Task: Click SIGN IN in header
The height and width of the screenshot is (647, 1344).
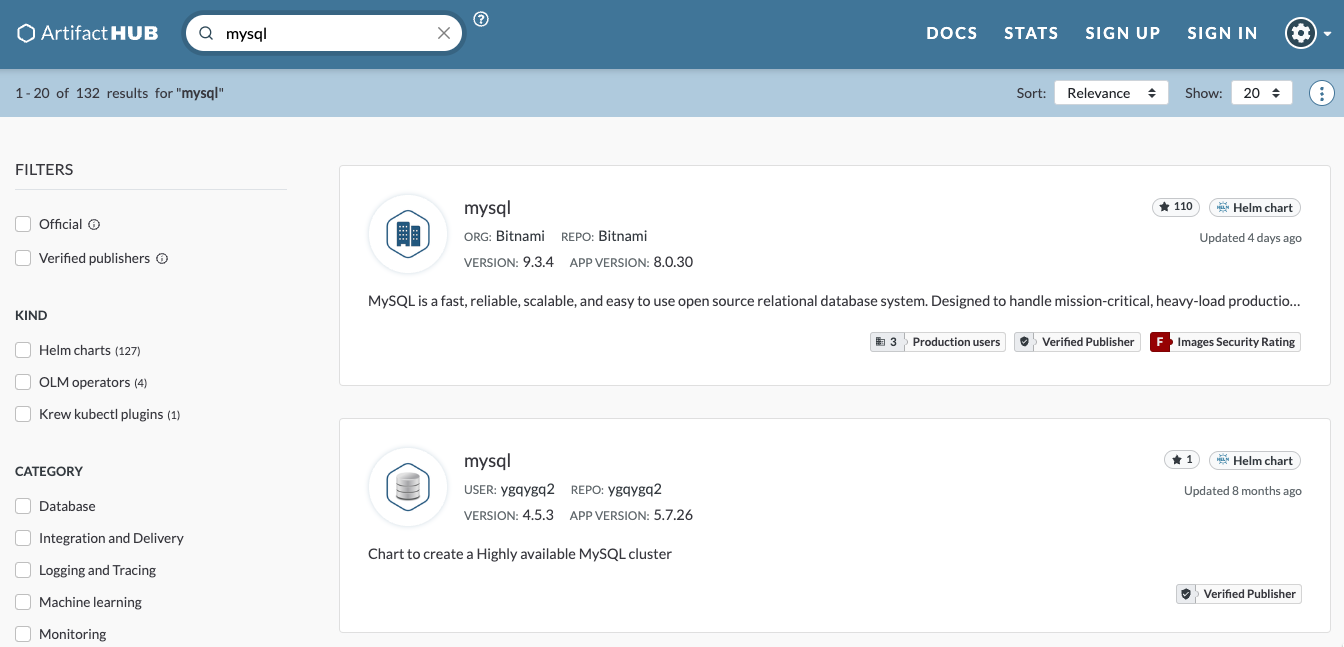Action: (1222, 33)
